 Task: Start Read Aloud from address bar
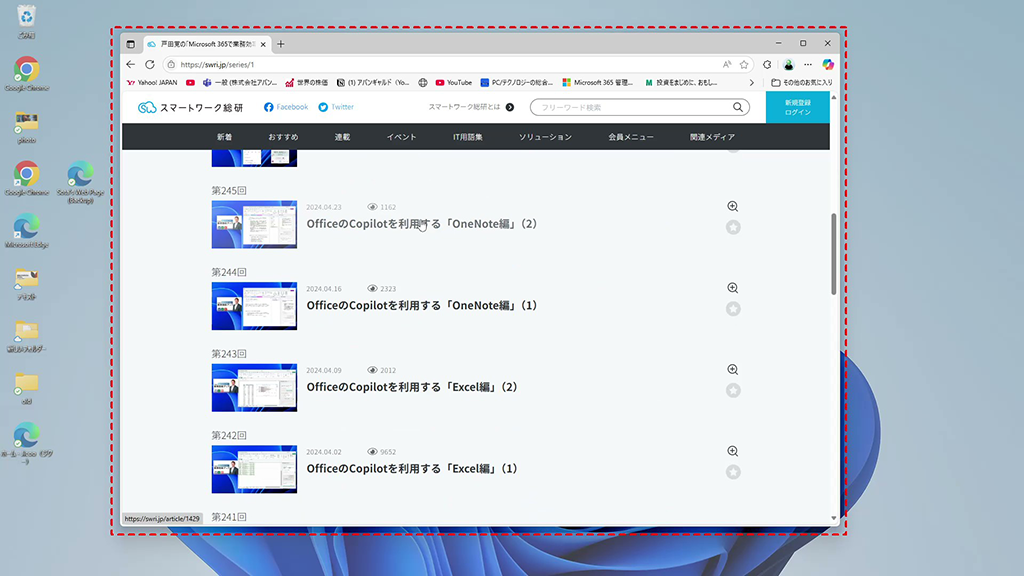point(727,65)
